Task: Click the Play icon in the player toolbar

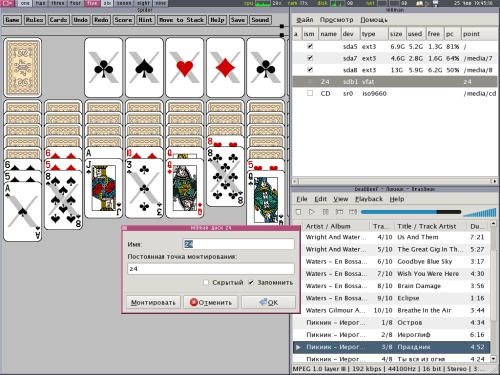Action: point(312,212)
